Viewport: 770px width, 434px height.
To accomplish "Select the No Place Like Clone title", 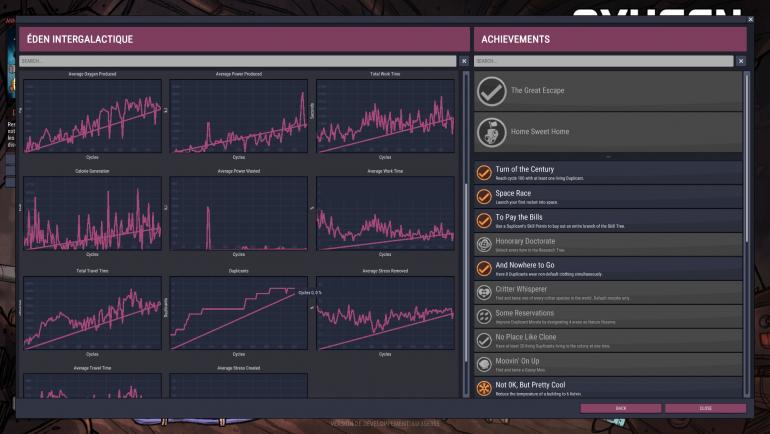I will (525, 337).
